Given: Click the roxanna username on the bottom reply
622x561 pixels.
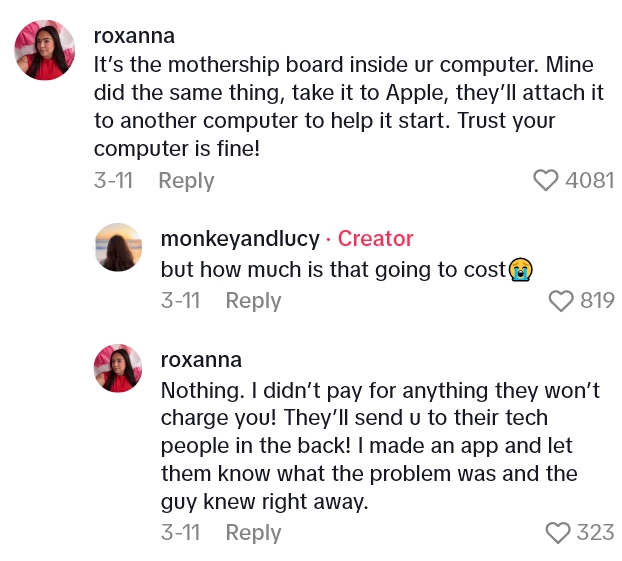Looking at the screenshot, I should coord(201,359).
